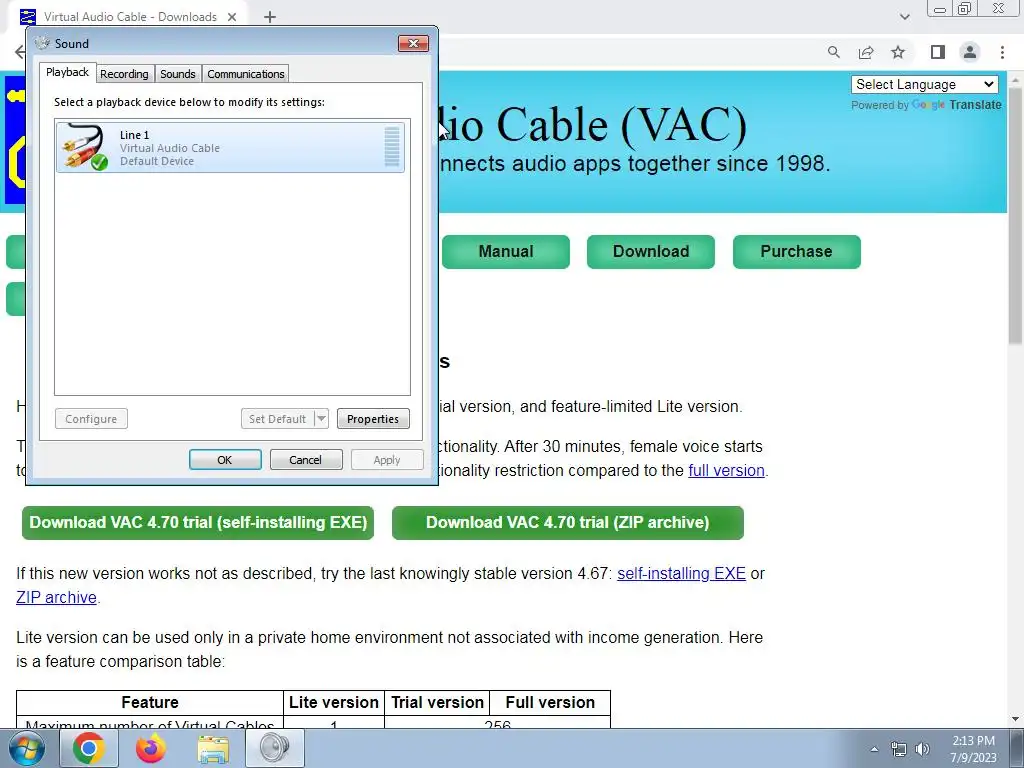Open the Communications tab
This screenshot has width=1024, height=768.
246,74
